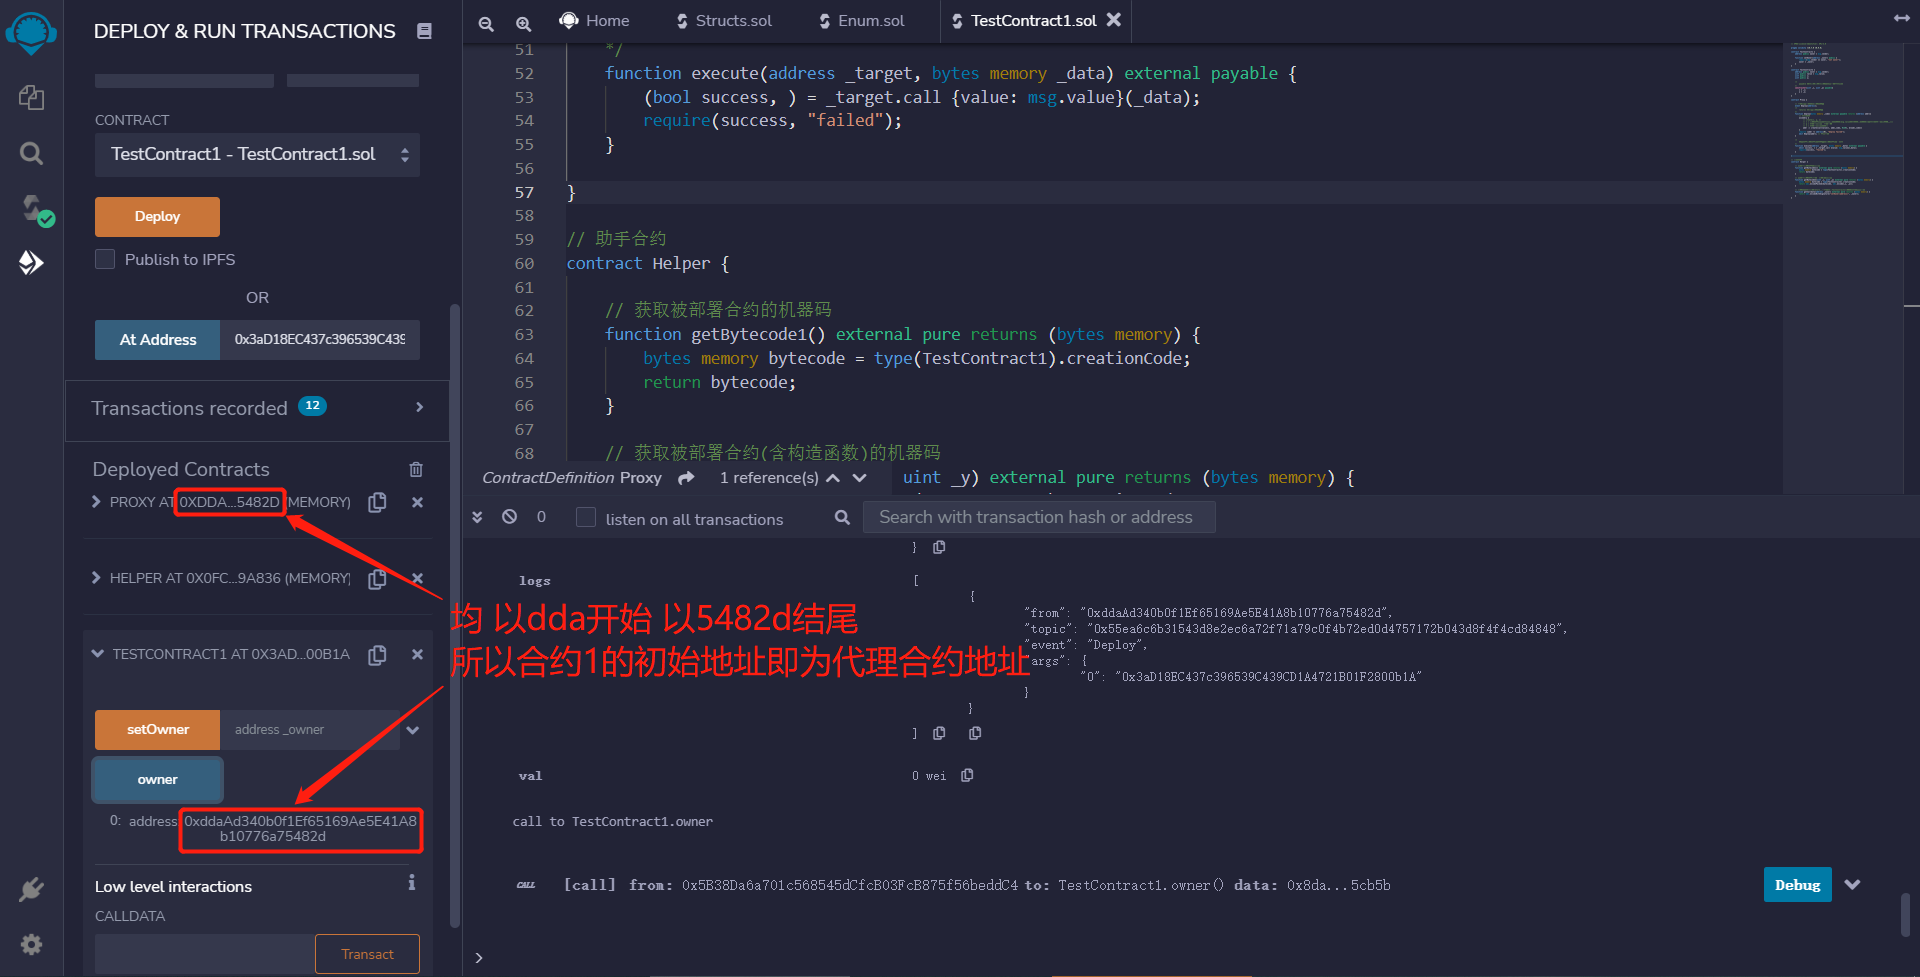Zoom in the editor font
The image size is (1920, 977).
(x=523, y=23)
